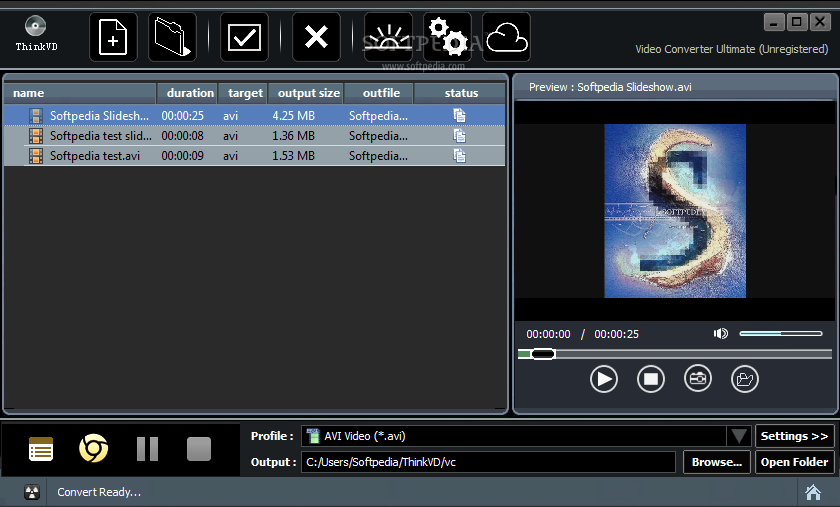Open snapshot folder icon in preview

[x=745, y=379]
